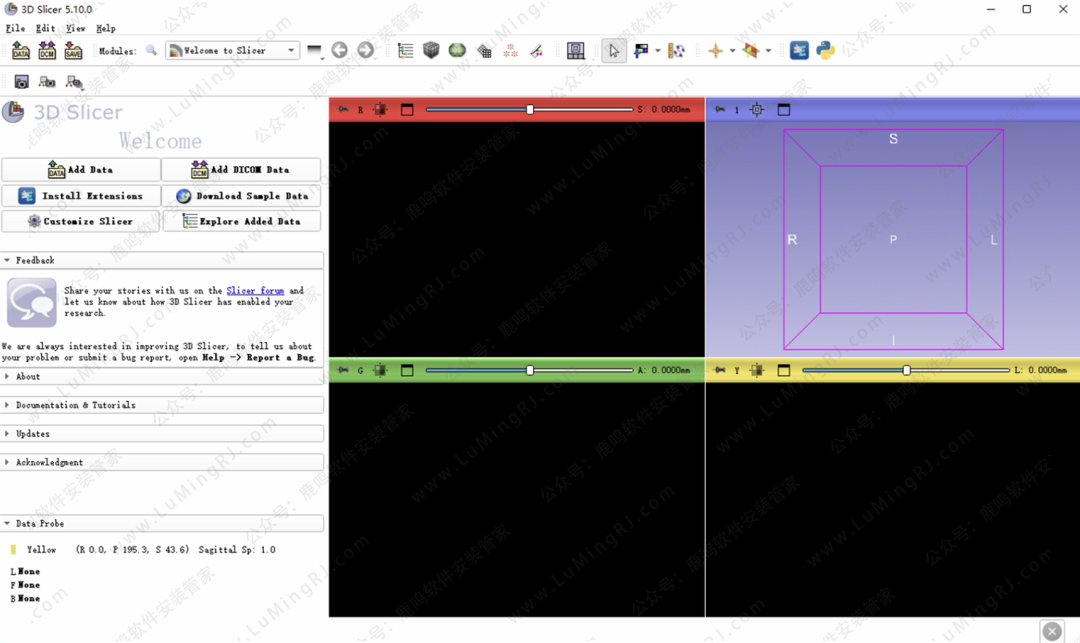The width and height of the screenshot is (1080, 643).
Task: Toggle the crosshair toolbar button
Action: pyautogui.click(x=715, y=51)
